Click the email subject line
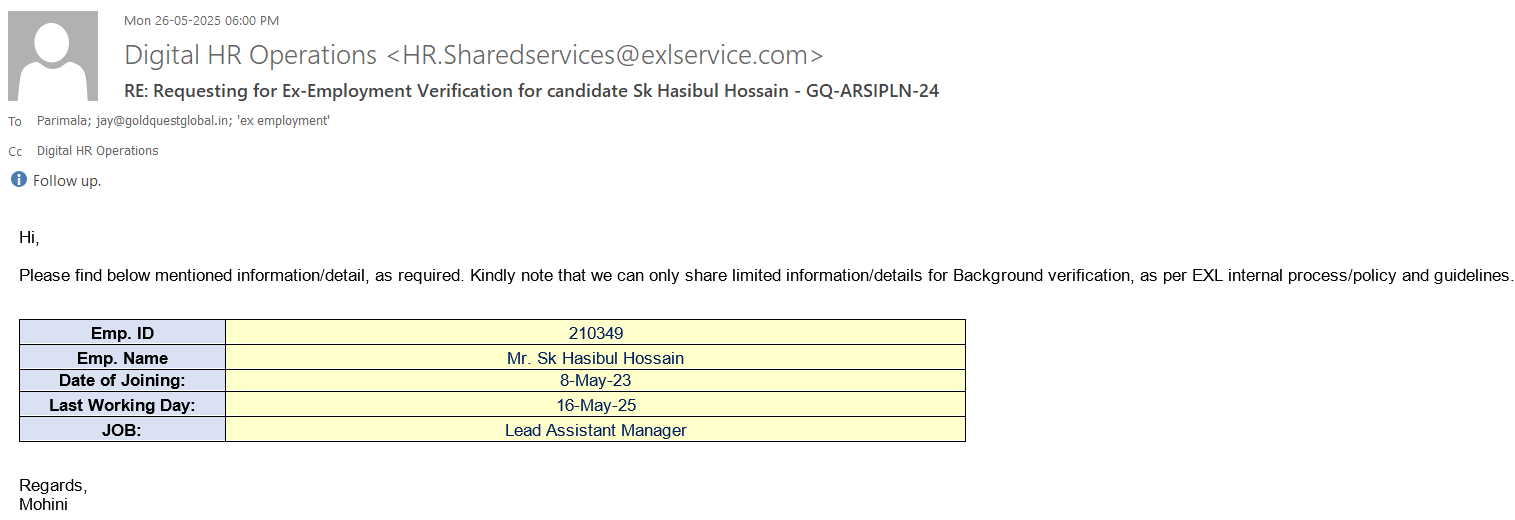This screenshot has height=520, width=1515. pyautogui.click(x=531, y=91)
